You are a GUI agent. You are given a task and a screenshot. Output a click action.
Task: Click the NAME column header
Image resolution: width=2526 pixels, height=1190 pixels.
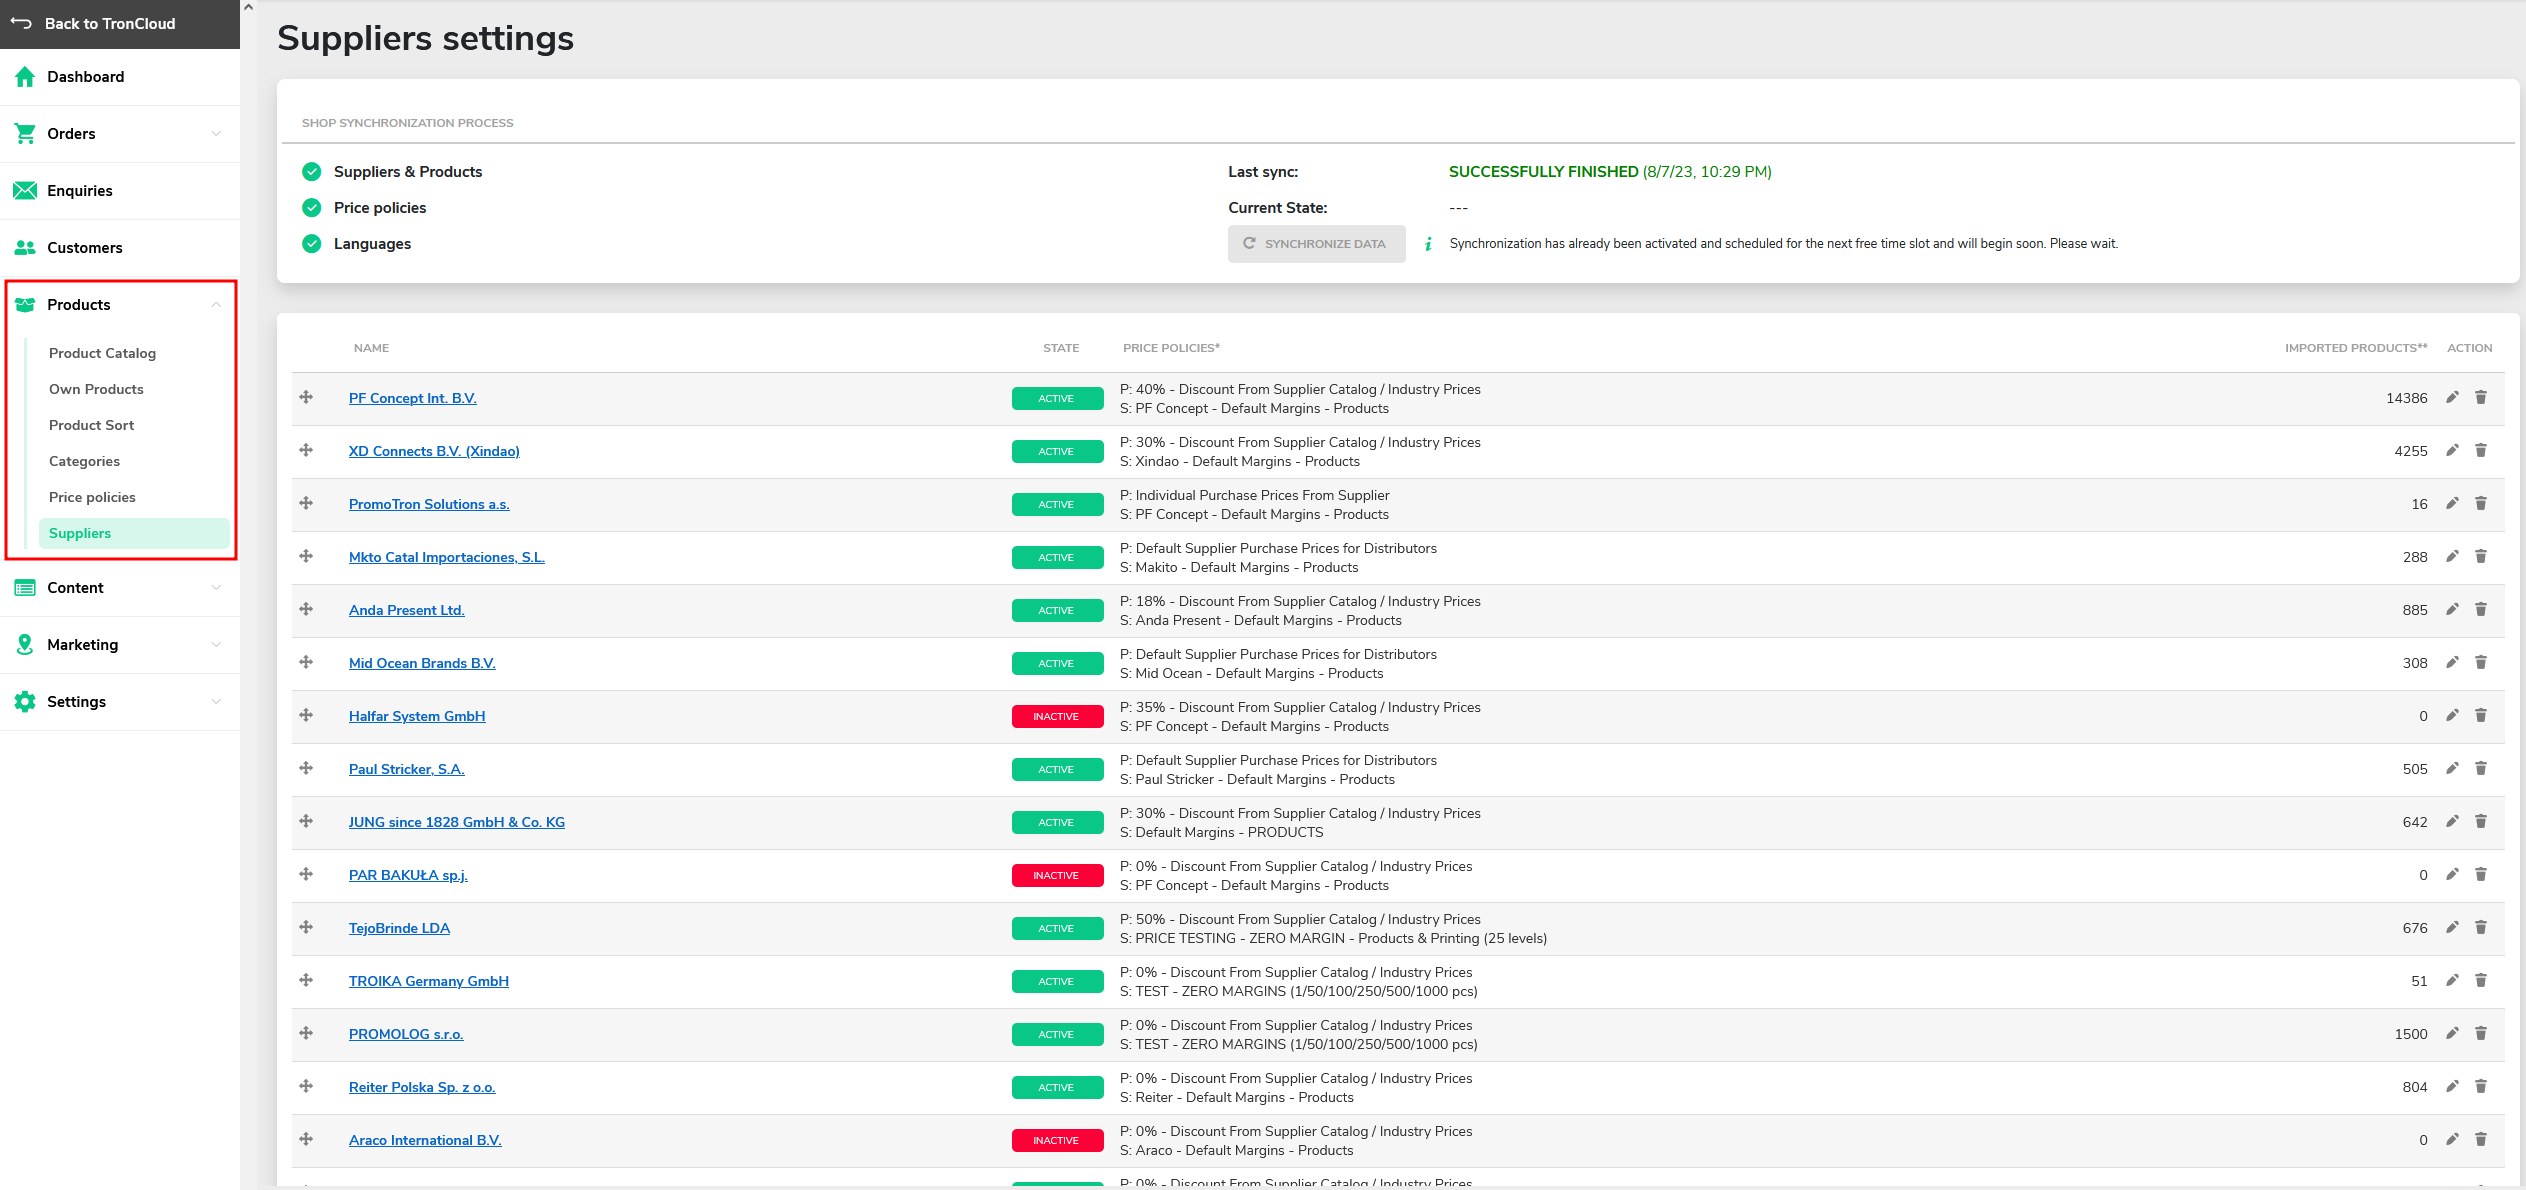(371, 348)
